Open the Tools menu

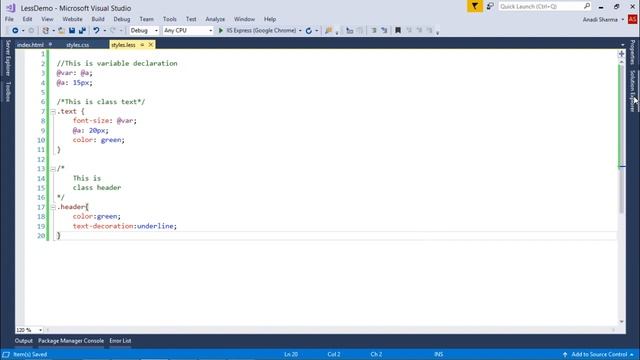[169, 19]
